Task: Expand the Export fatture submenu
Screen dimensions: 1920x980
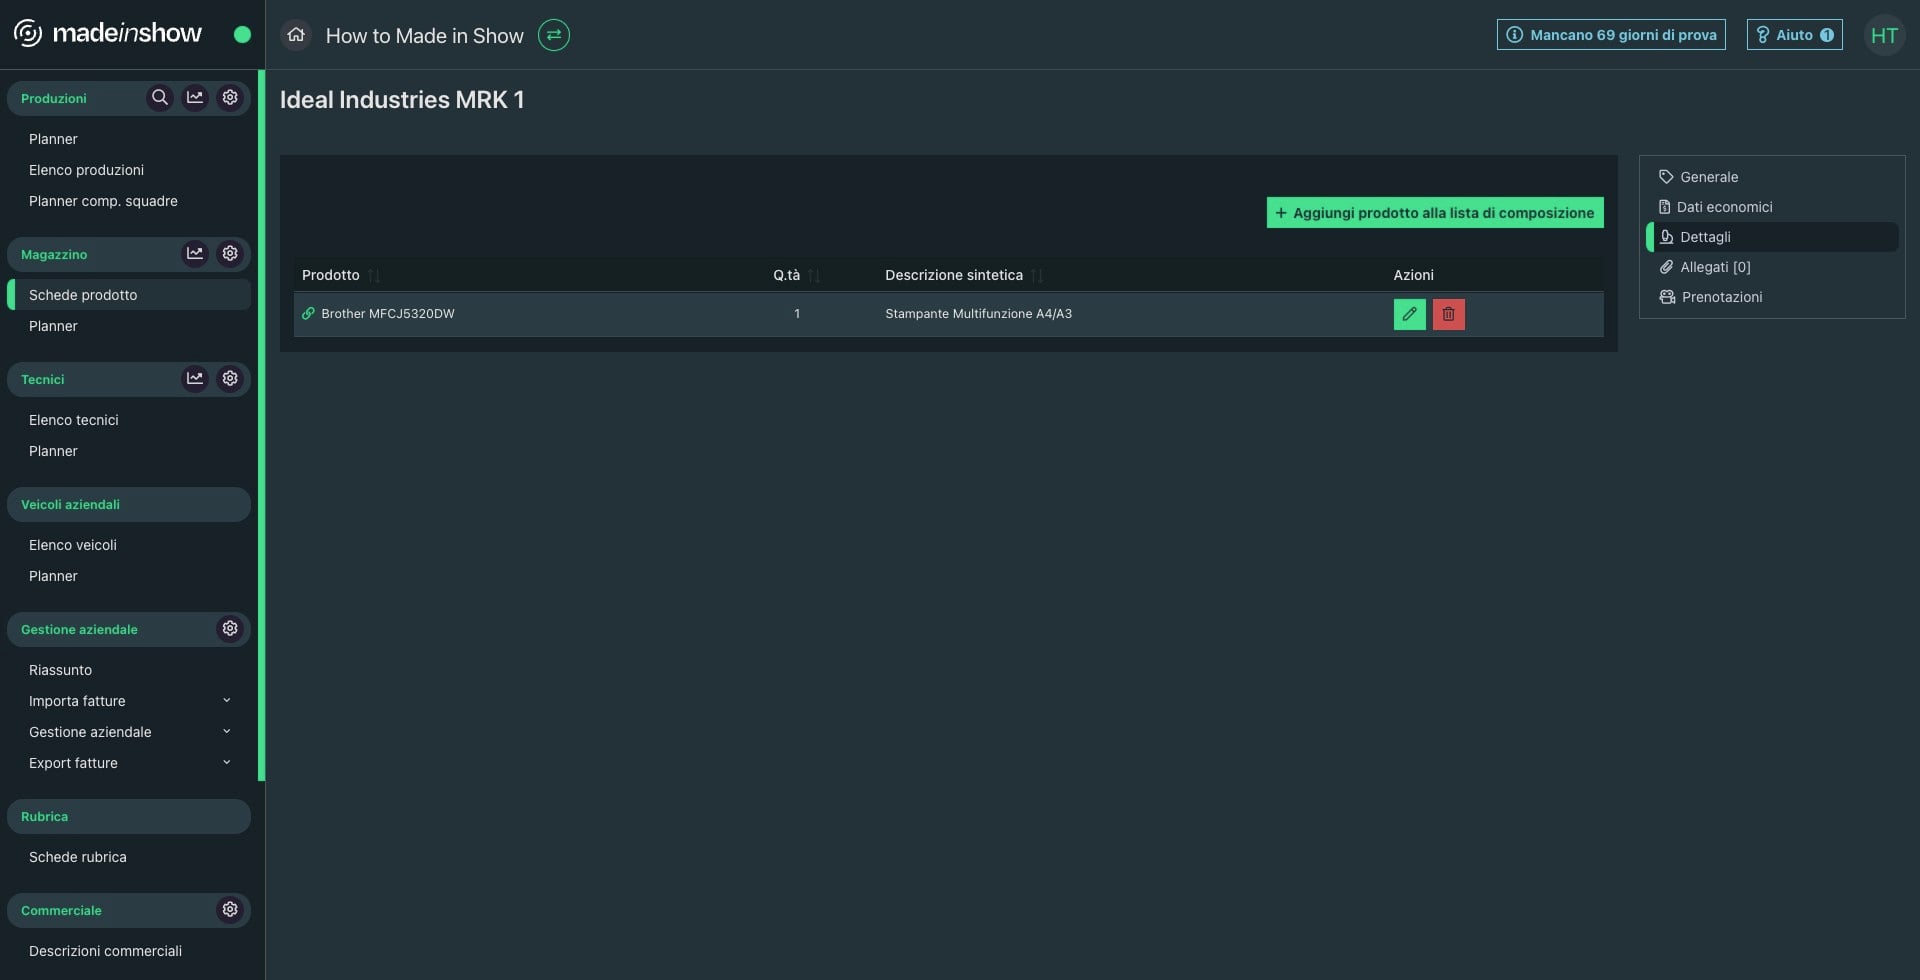Action: 226,763
